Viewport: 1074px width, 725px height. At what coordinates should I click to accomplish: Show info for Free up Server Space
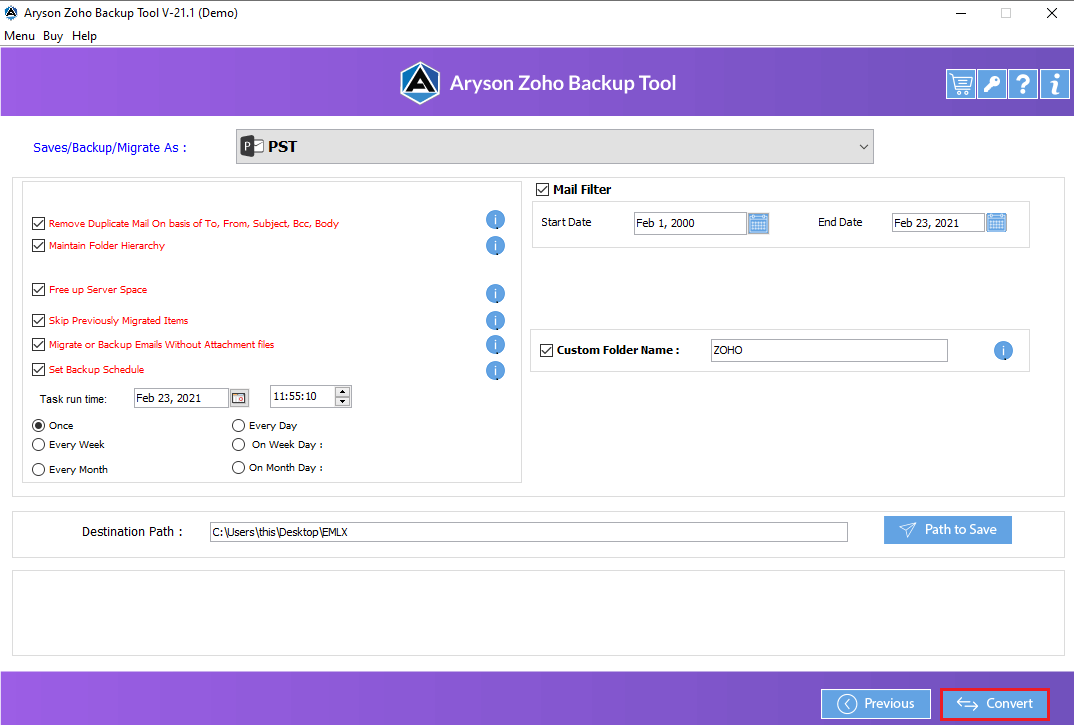495,294
